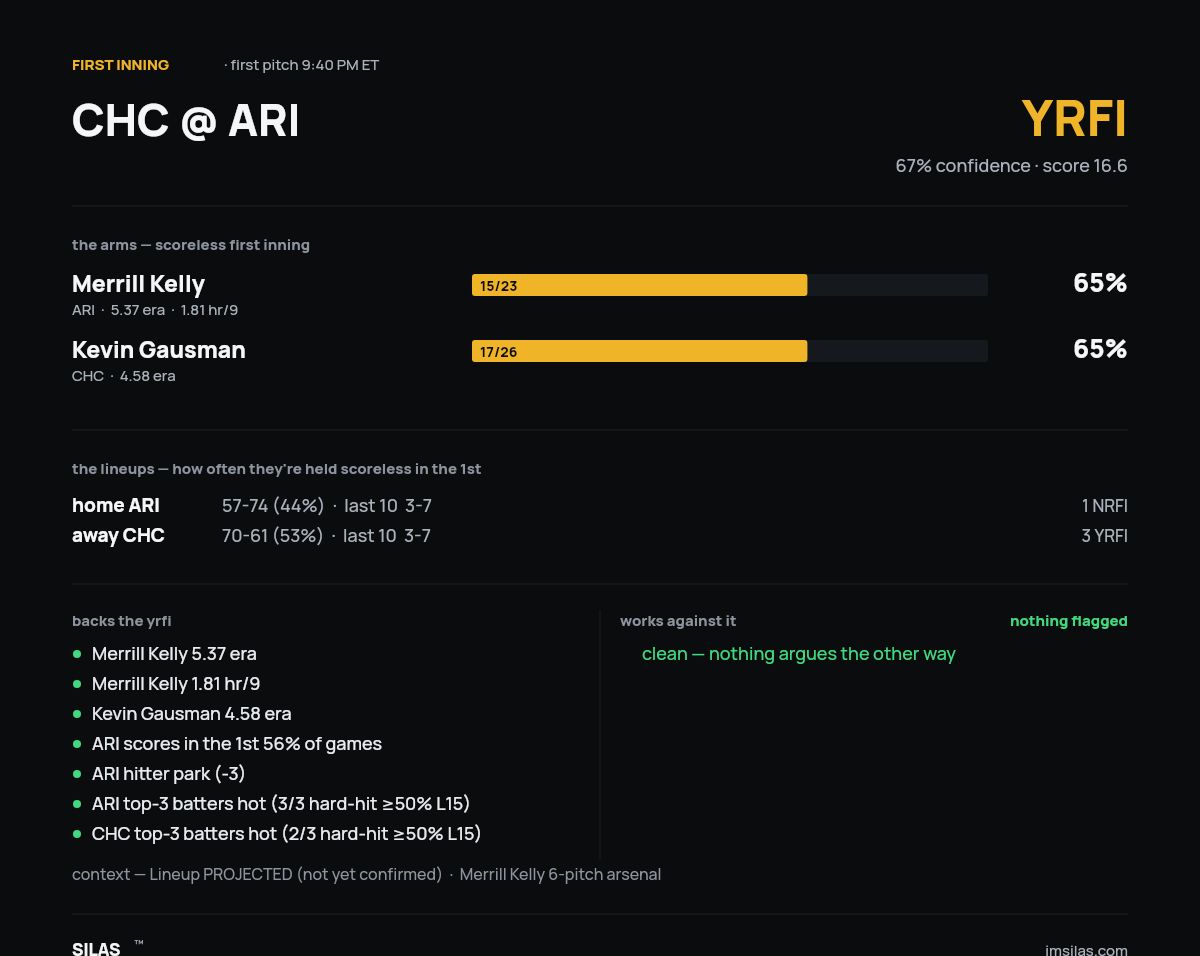Click the 3 YRFI result for away CHC
The height and width of the screenshot is (956, 1200).
(1104, 536)
